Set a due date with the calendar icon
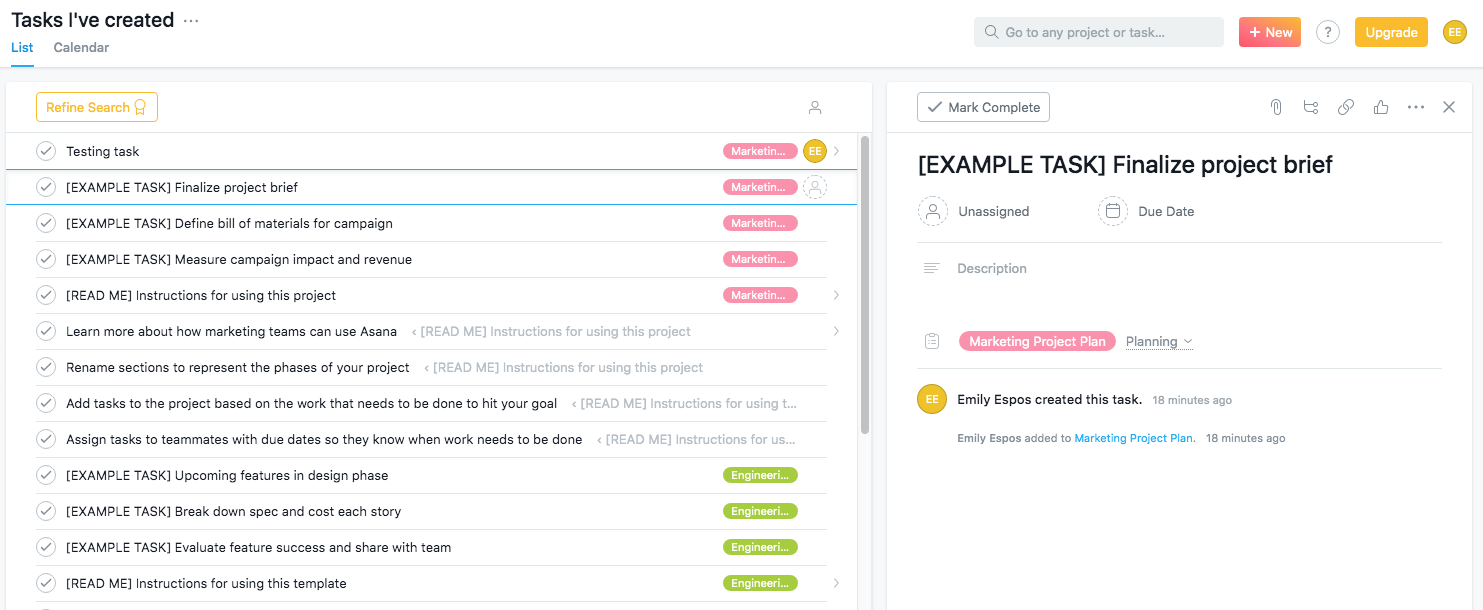This screenshot has width=1483, height=610. (x=1113, y=211)
